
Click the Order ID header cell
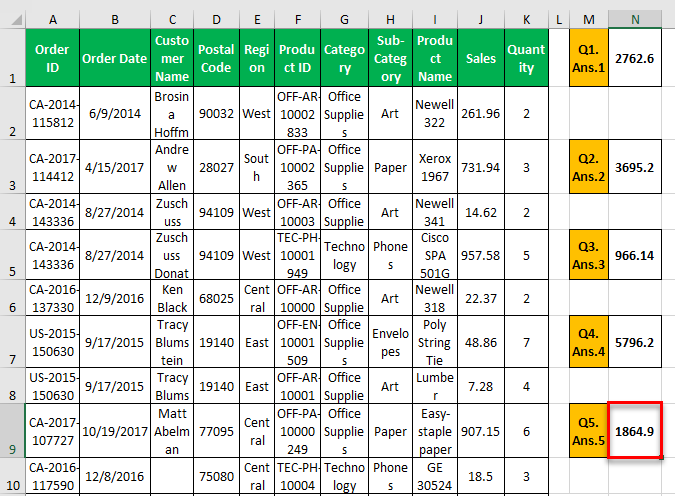tap(53, 58)
